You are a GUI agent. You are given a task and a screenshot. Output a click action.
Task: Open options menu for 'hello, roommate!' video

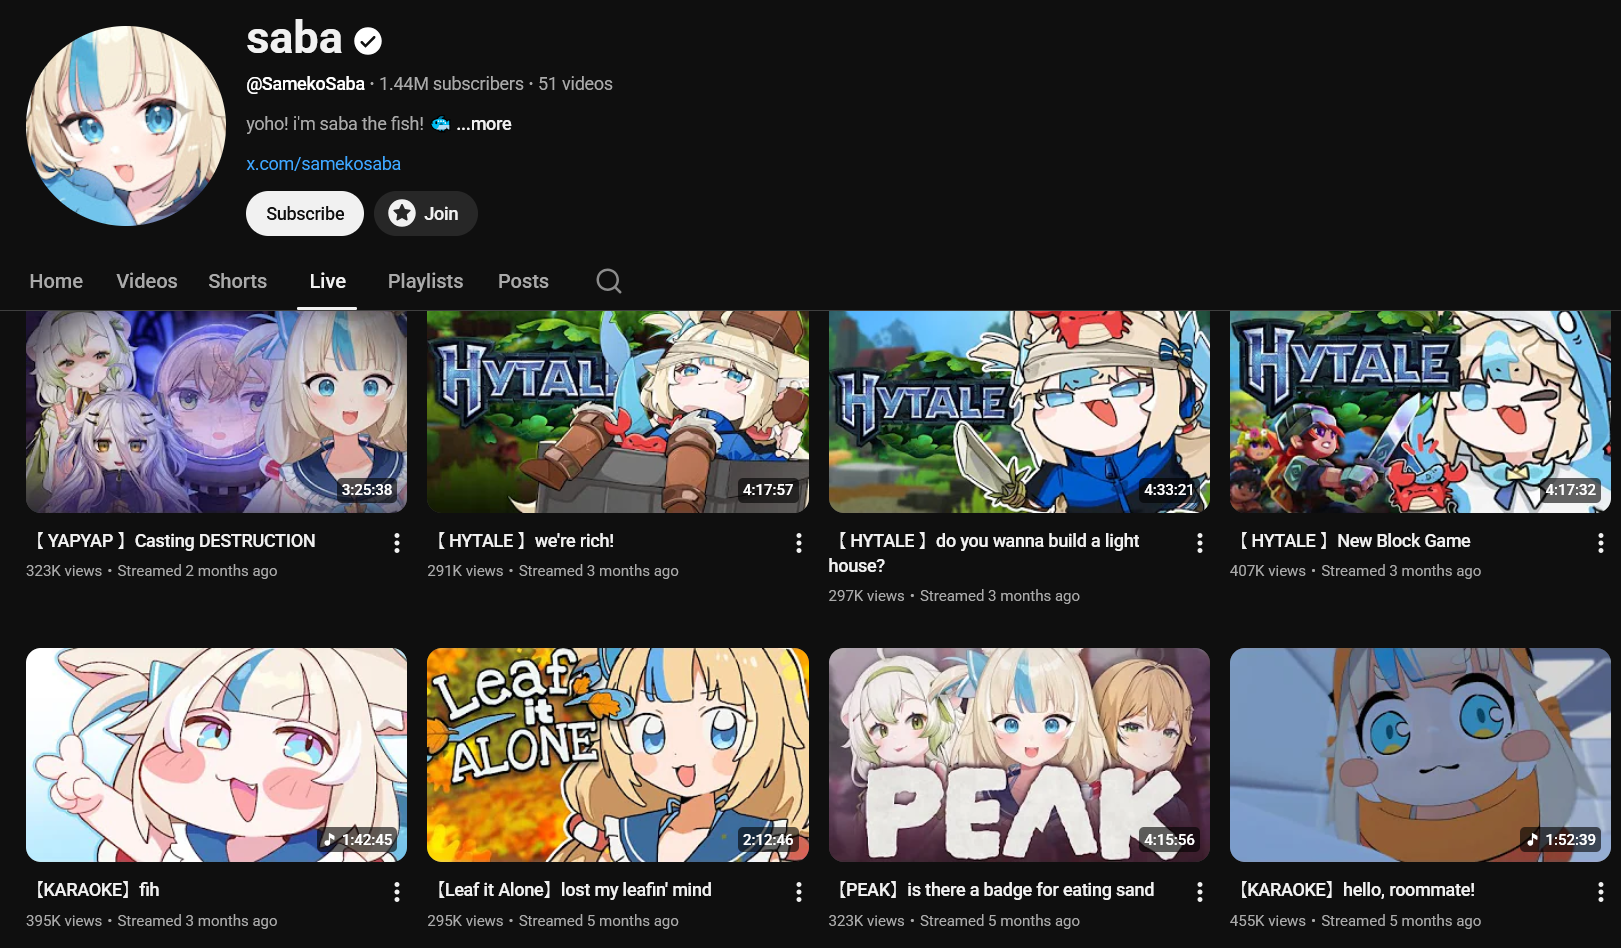(1601, 892)
